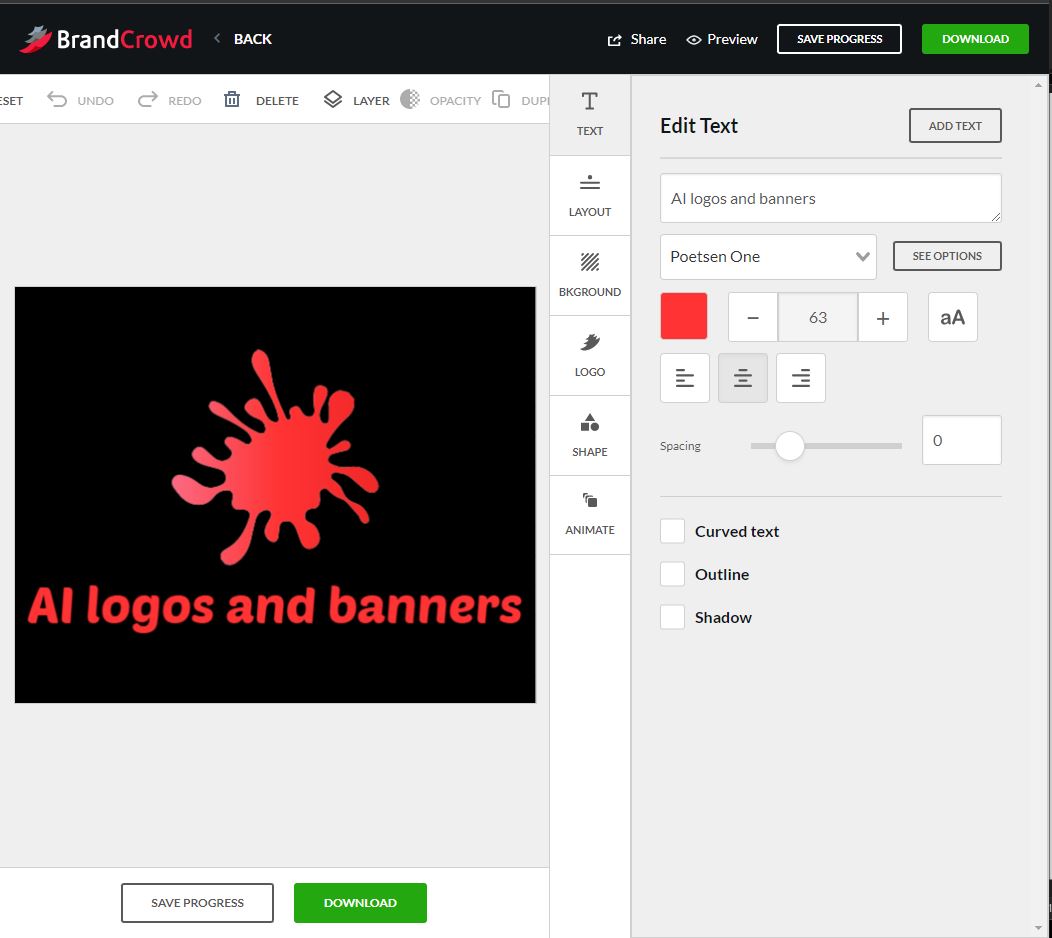Click the scroll down arrow of the panel scrollbar
1052x938 pixels.
pos(1039,927)
